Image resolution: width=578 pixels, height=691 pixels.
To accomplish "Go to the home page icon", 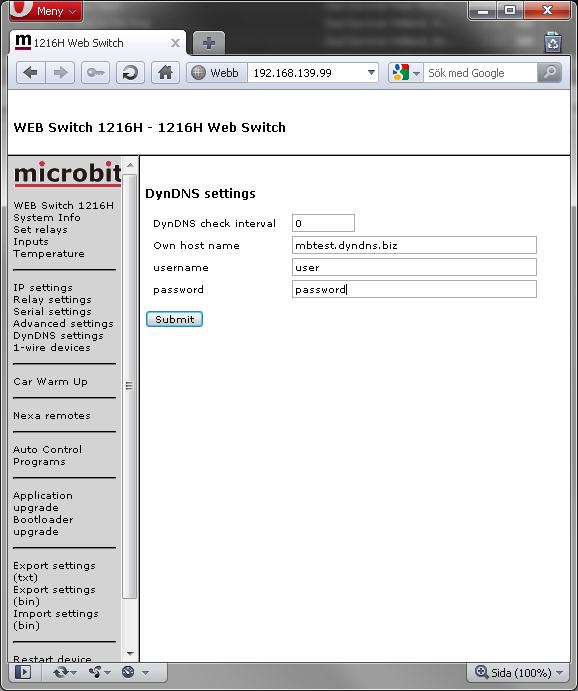I will coord(165,73).
